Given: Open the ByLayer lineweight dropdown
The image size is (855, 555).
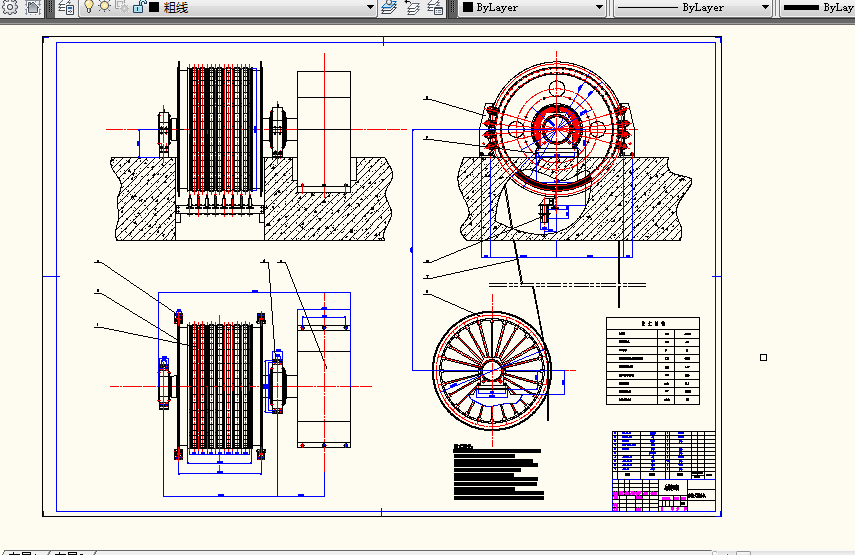Looking at the screenshot, I should coord(817,8).
